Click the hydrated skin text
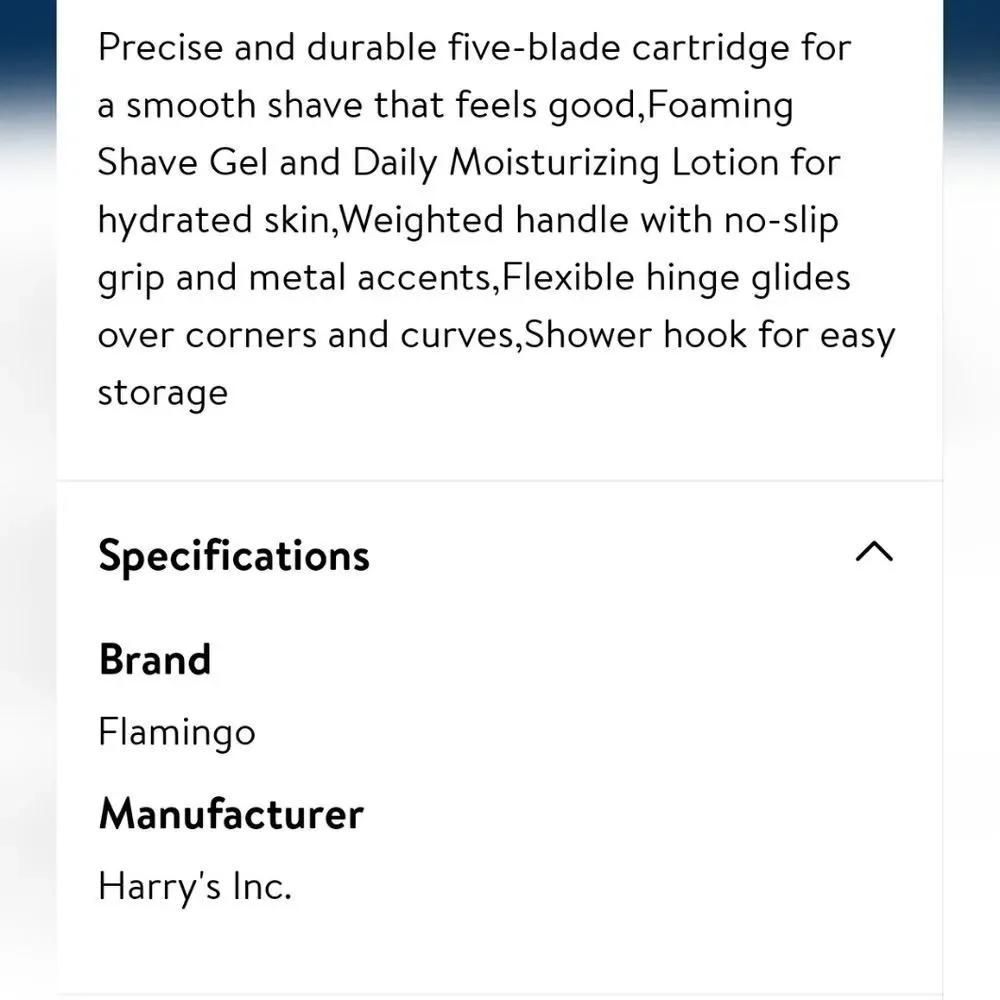 click(214, 221)
